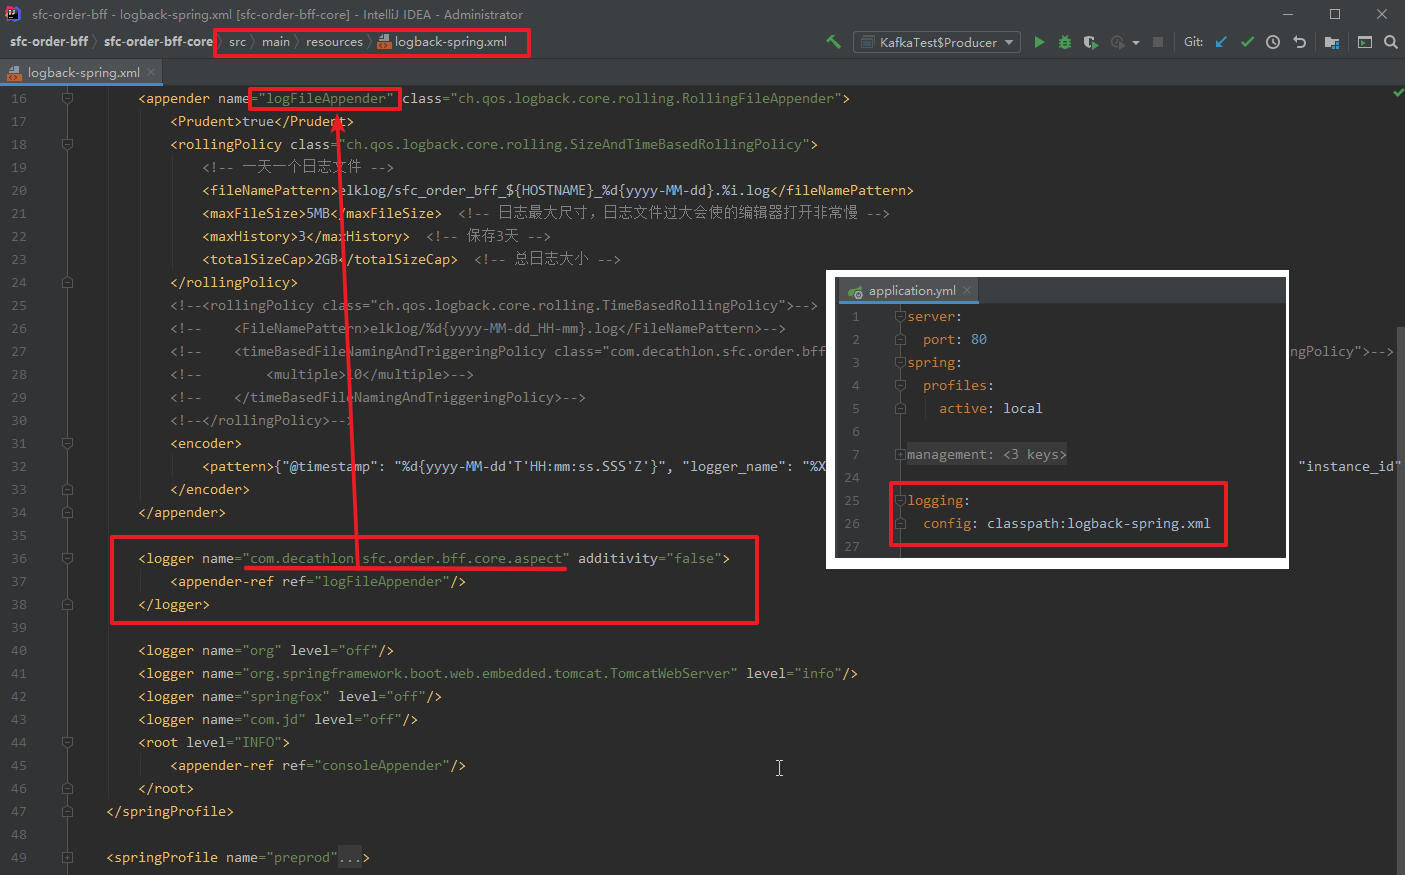The height and width of the screenshot is (875, 1405).
Task: Click the src breadcrumb segment
Action: 237,42
